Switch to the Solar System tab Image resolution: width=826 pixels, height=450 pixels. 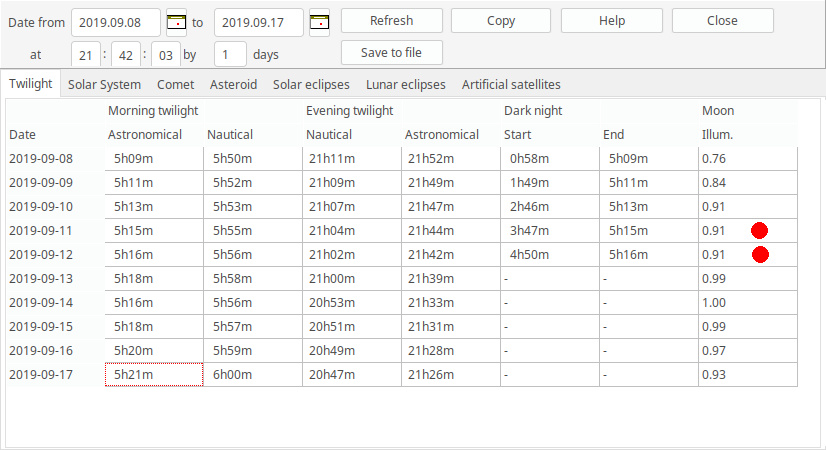pos(104,85)
